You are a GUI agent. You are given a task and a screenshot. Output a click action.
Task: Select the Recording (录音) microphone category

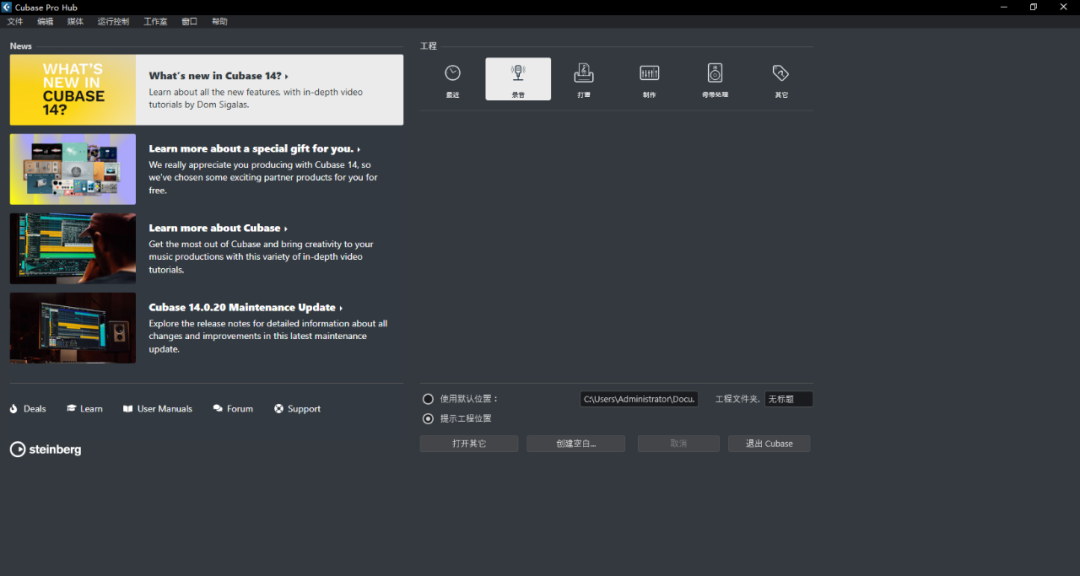(518, 79)
